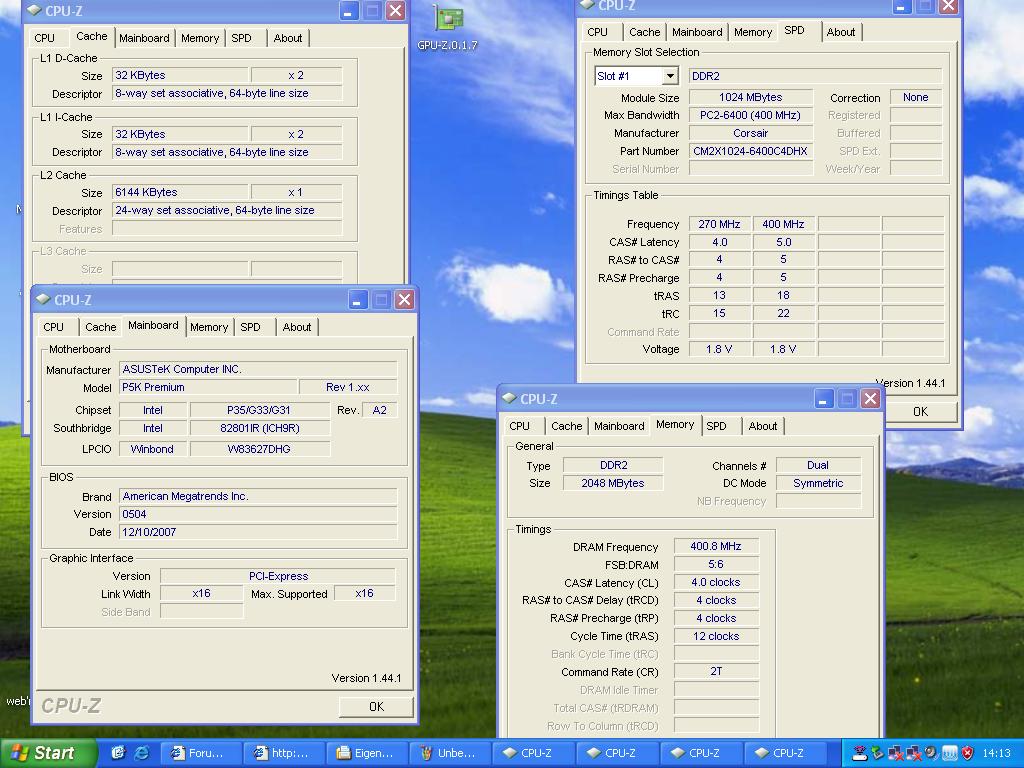1024x768 pixels.
Task: Click the Windows Start button
Action: pyautogui.click(x=48, y=753)
